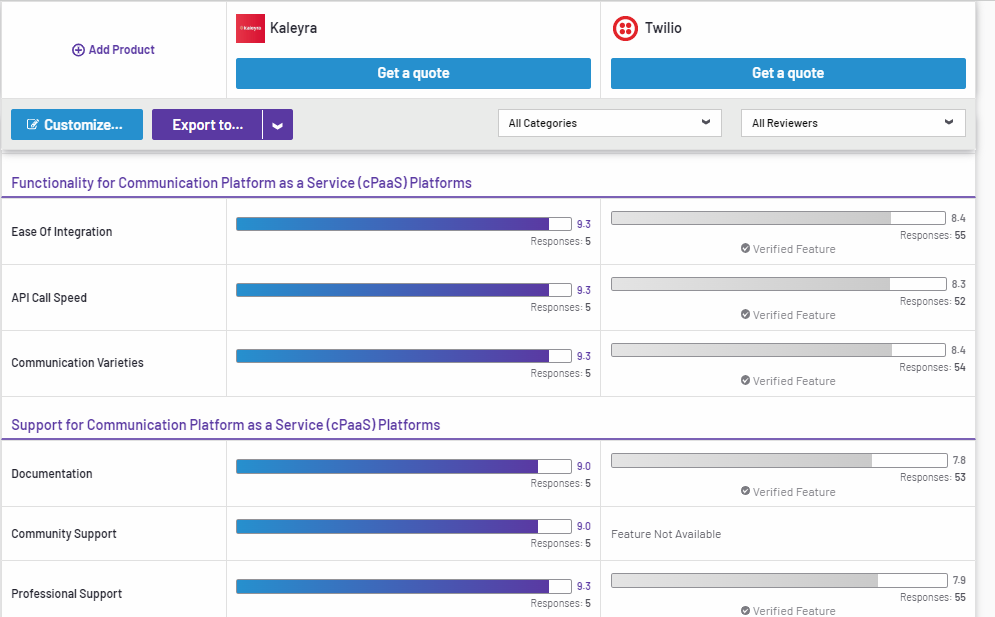Click the edit icon on Customize button

(x=32, y=124)
